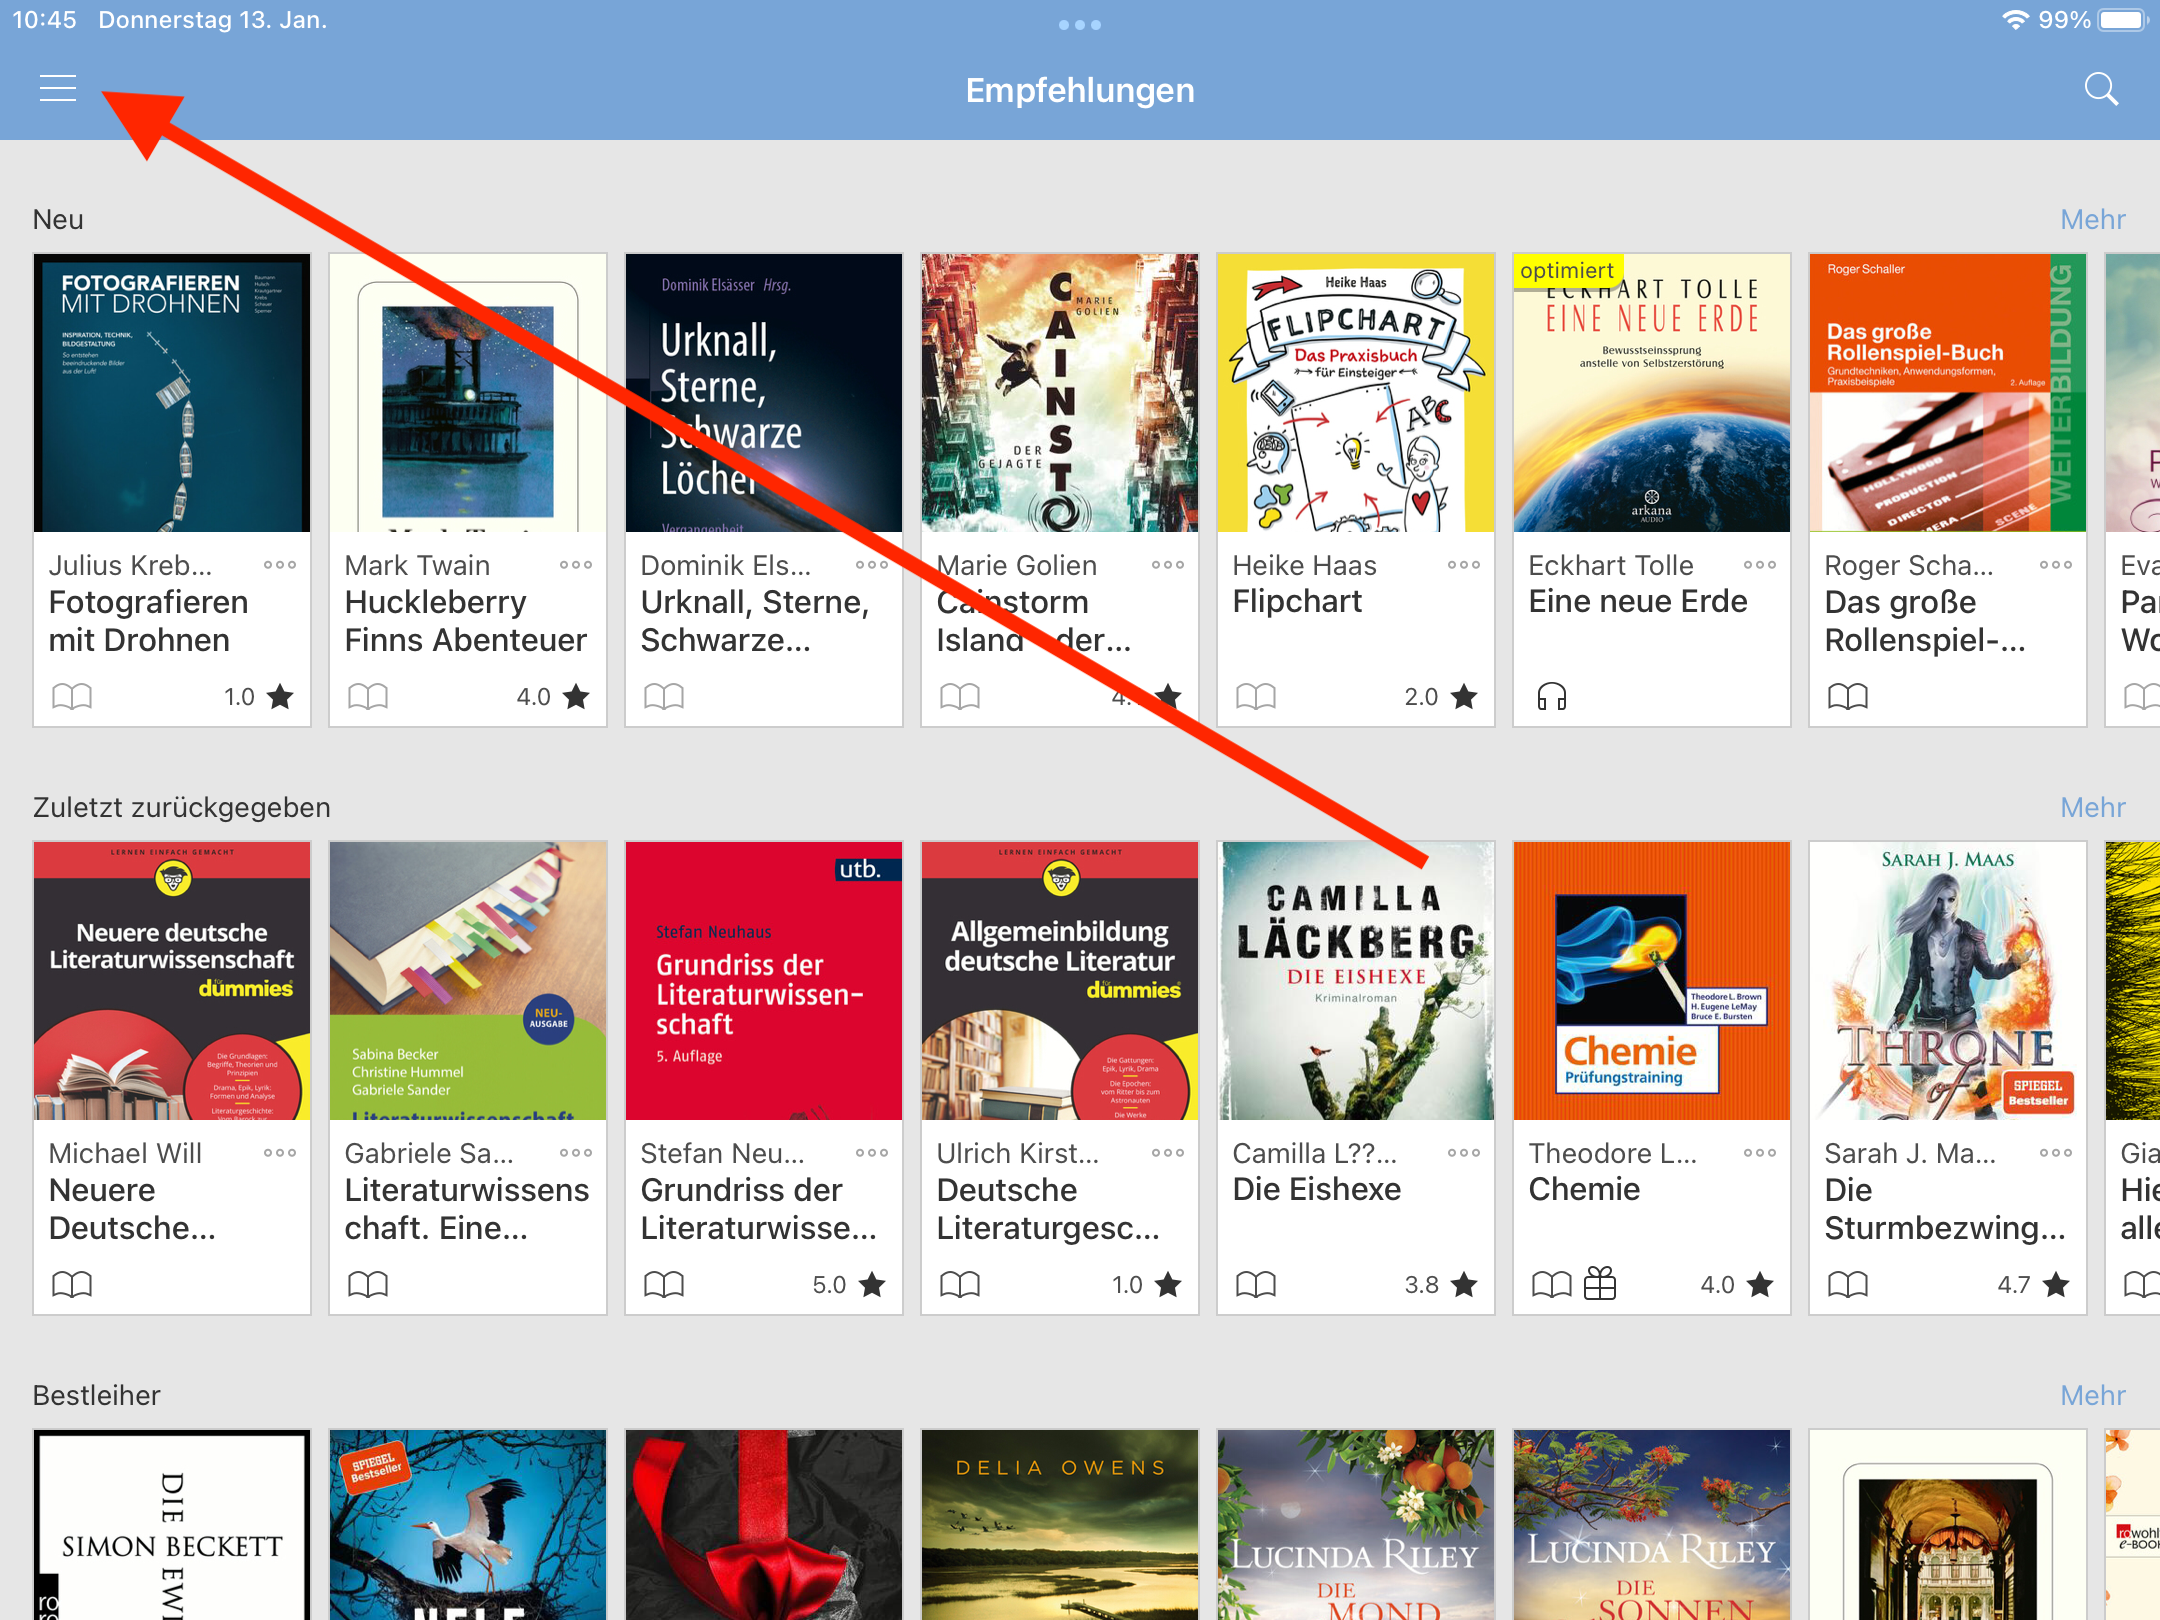This screenshot has height=1620, width=2160.
Task: Tap ebook icon under Fotografieren mit Drohnen
Action: click(72, 696)
